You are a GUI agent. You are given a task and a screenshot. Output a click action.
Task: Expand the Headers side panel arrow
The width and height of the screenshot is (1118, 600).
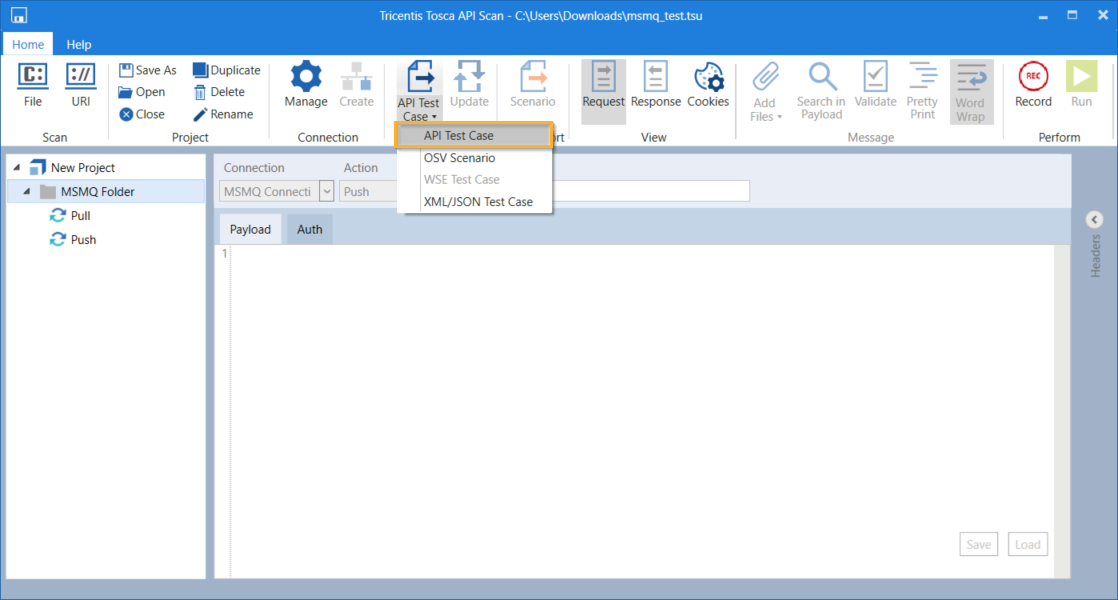1094,220
